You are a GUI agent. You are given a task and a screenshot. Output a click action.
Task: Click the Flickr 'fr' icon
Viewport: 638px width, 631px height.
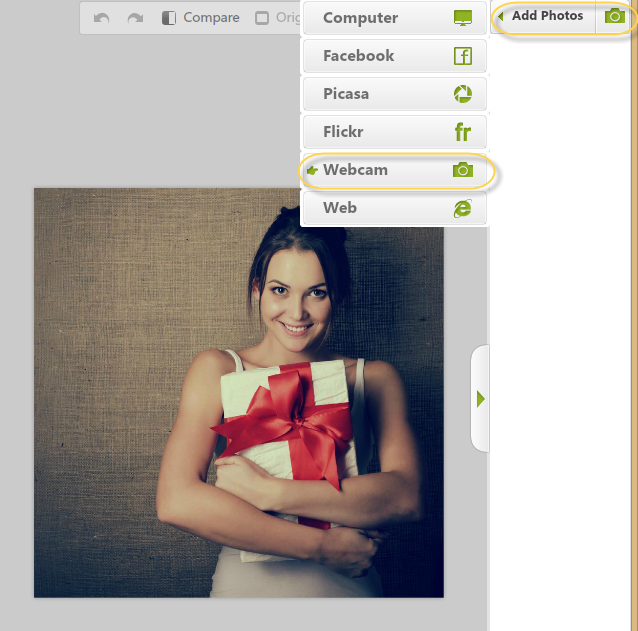coord(462,132)
